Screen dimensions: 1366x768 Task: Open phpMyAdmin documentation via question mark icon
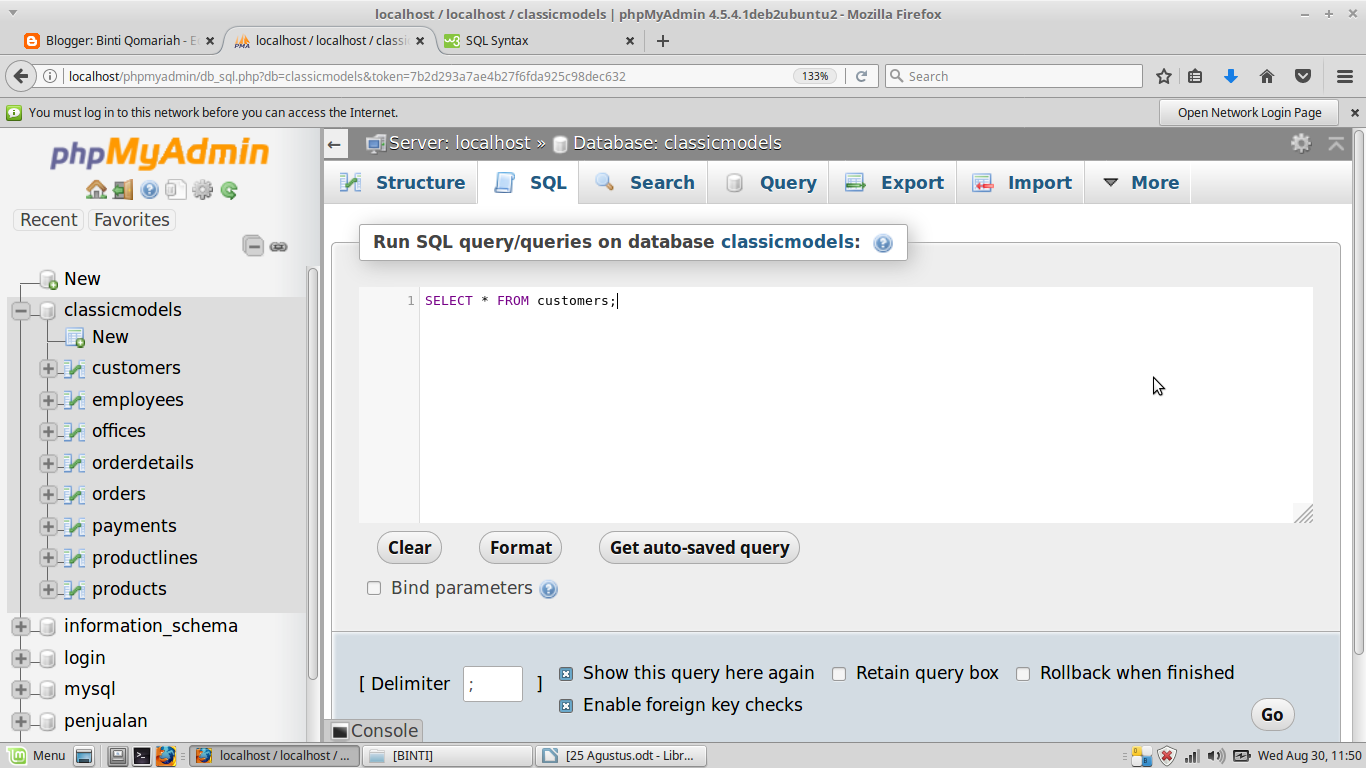point(150,188)
